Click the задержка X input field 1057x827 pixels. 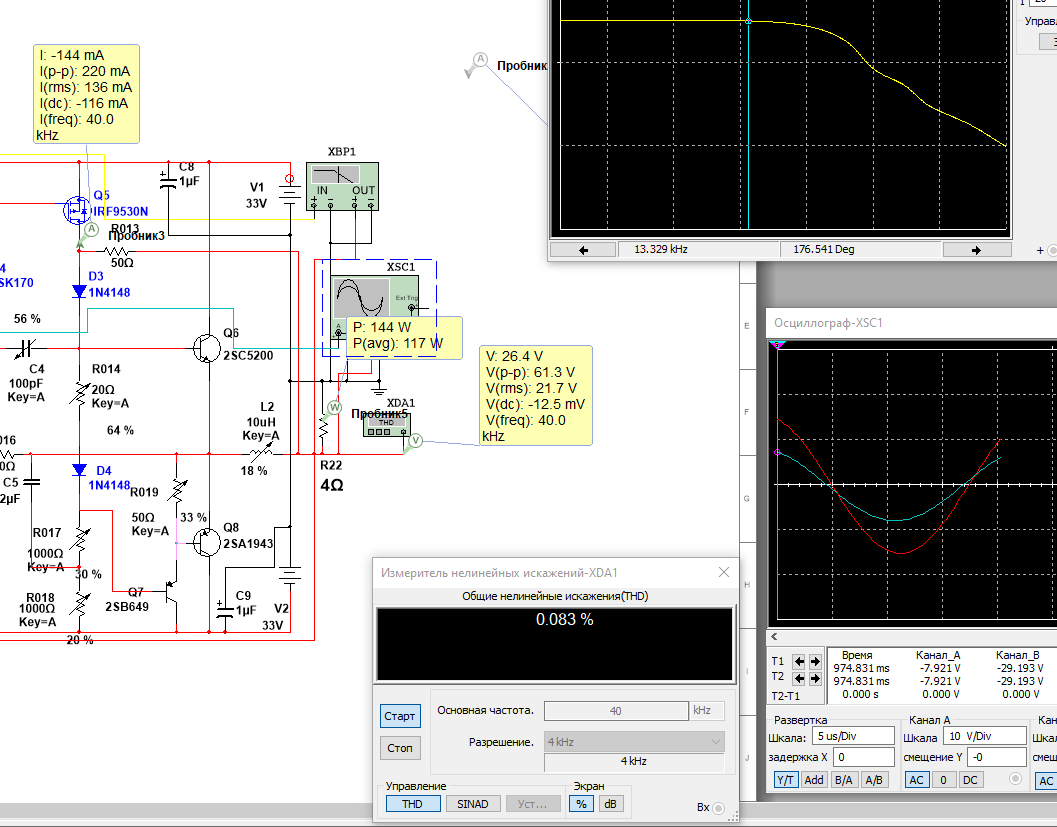864,757
